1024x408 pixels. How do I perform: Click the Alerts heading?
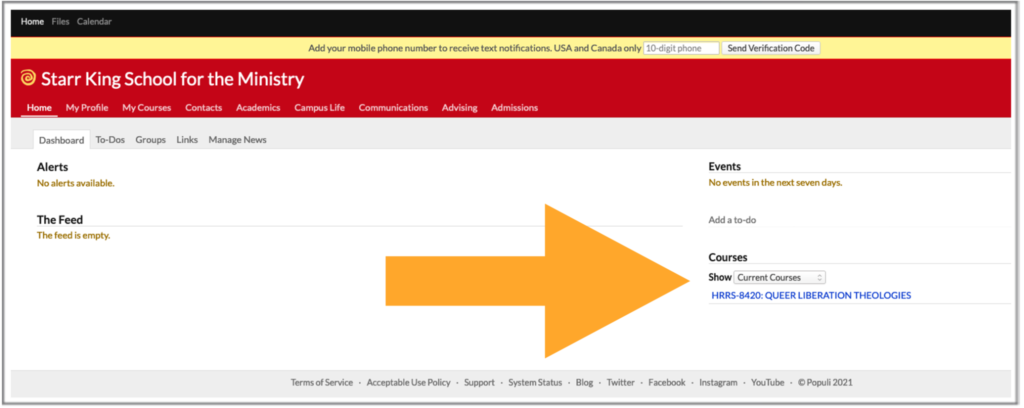tap(52, 167)
